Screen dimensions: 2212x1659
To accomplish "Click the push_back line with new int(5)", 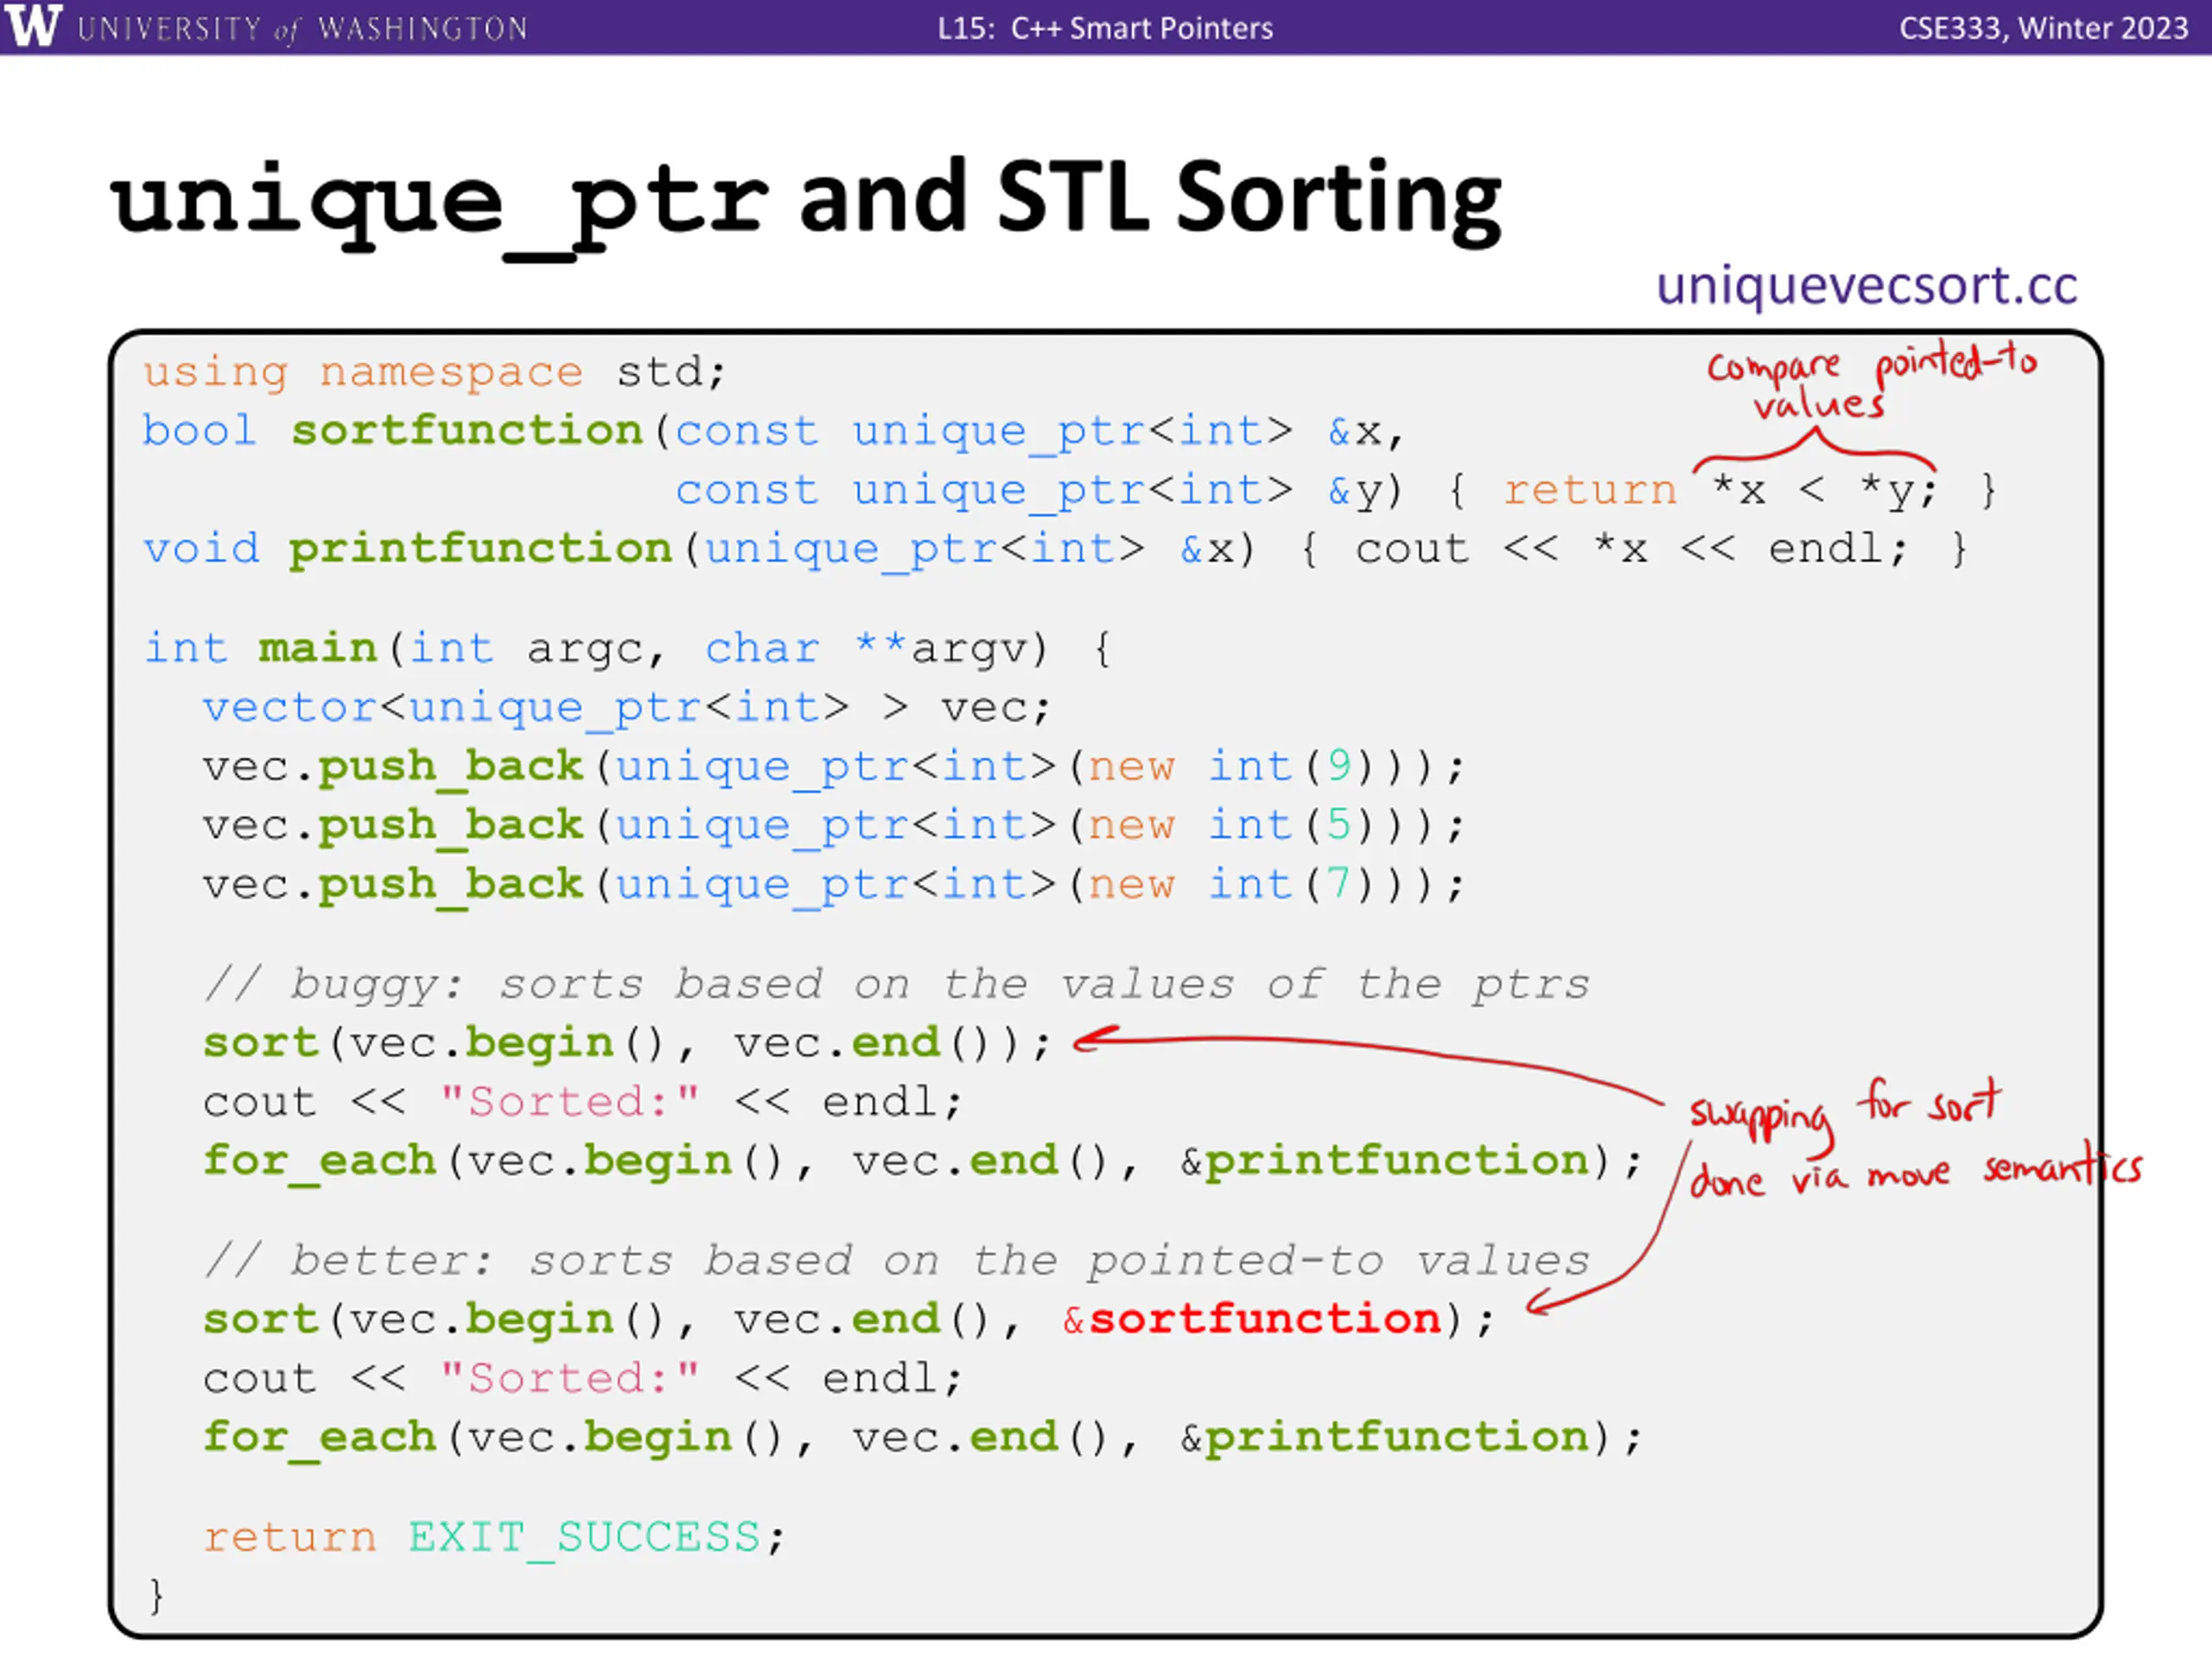I will click(833, 826).
